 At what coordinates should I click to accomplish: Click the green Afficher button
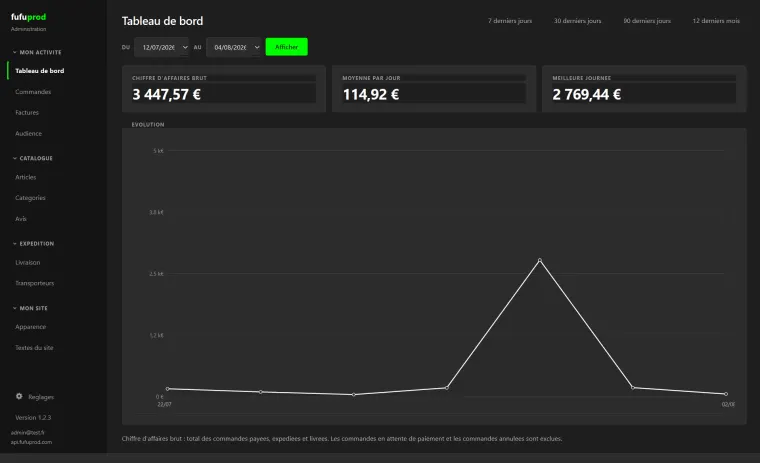click(x=286, y=47)
